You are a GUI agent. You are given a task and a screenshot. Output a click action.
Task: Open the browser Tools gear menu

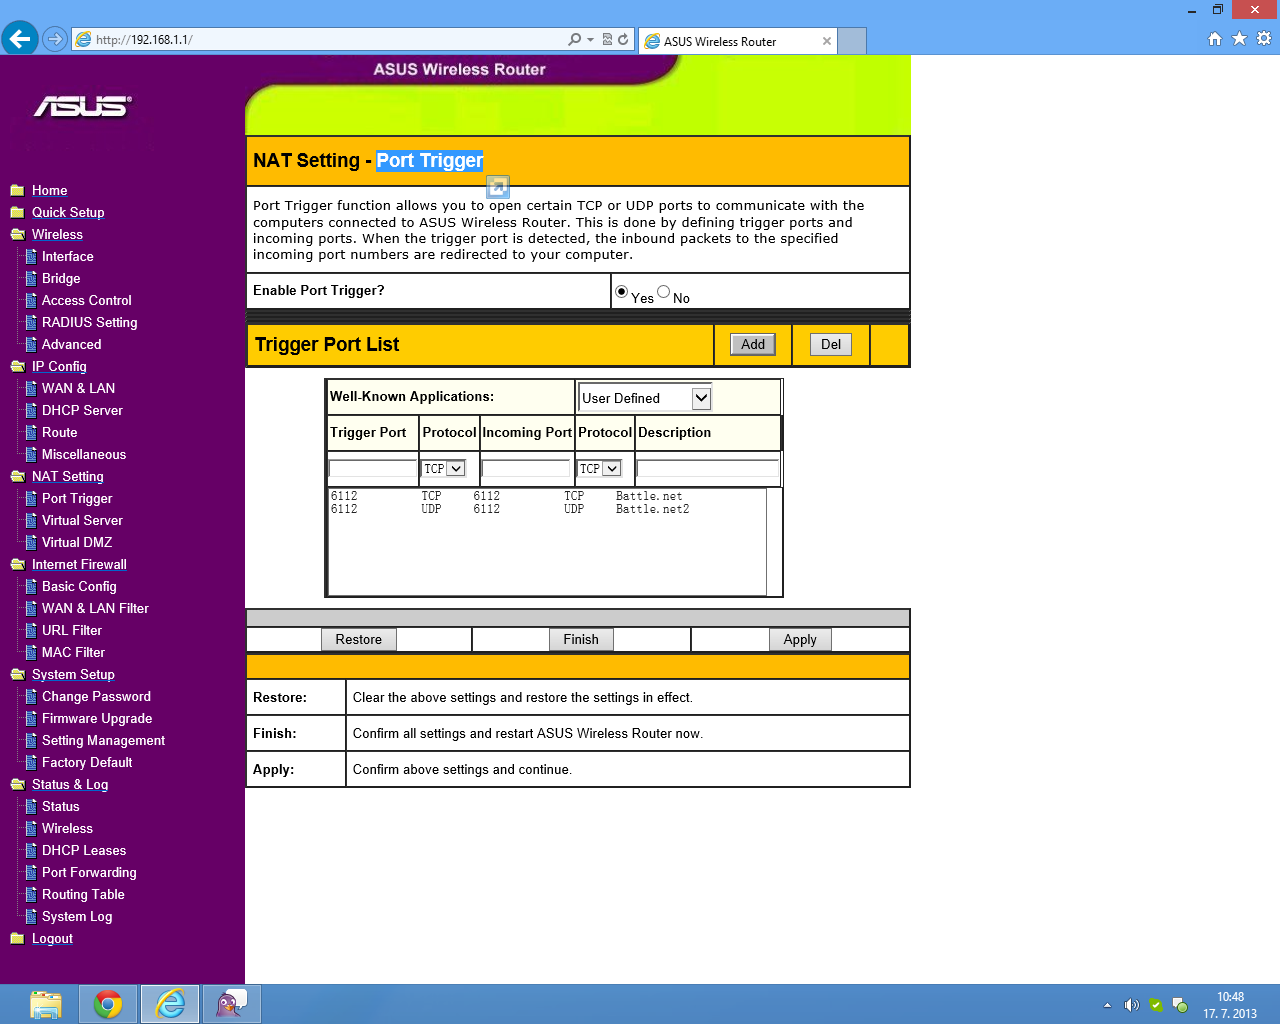(x=1264, y=39)
